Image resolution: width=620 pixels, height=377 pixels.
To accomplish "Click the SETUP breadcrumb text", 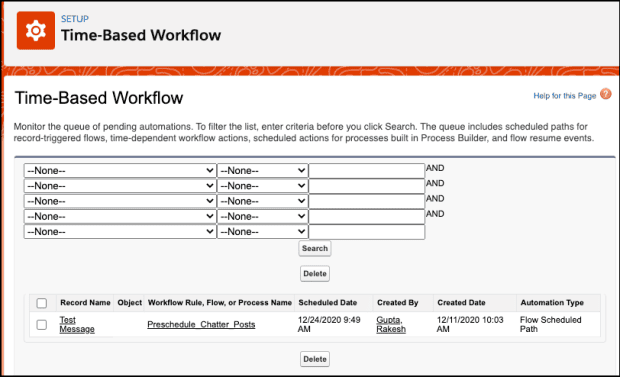I will 75,19.
